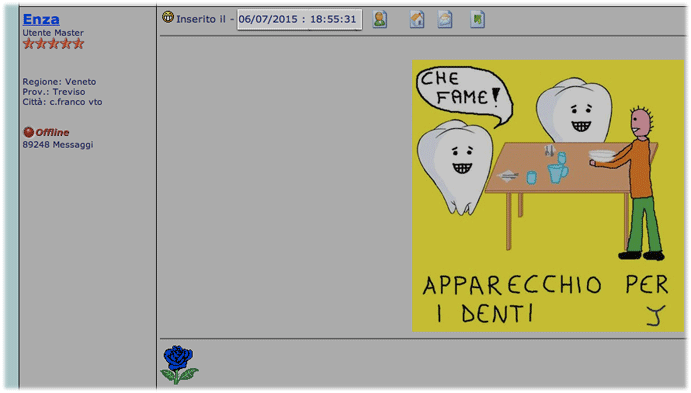Click the APPARECCHIO PER I DENTI caption
The image size is (691, 393).
coord(546,299)
